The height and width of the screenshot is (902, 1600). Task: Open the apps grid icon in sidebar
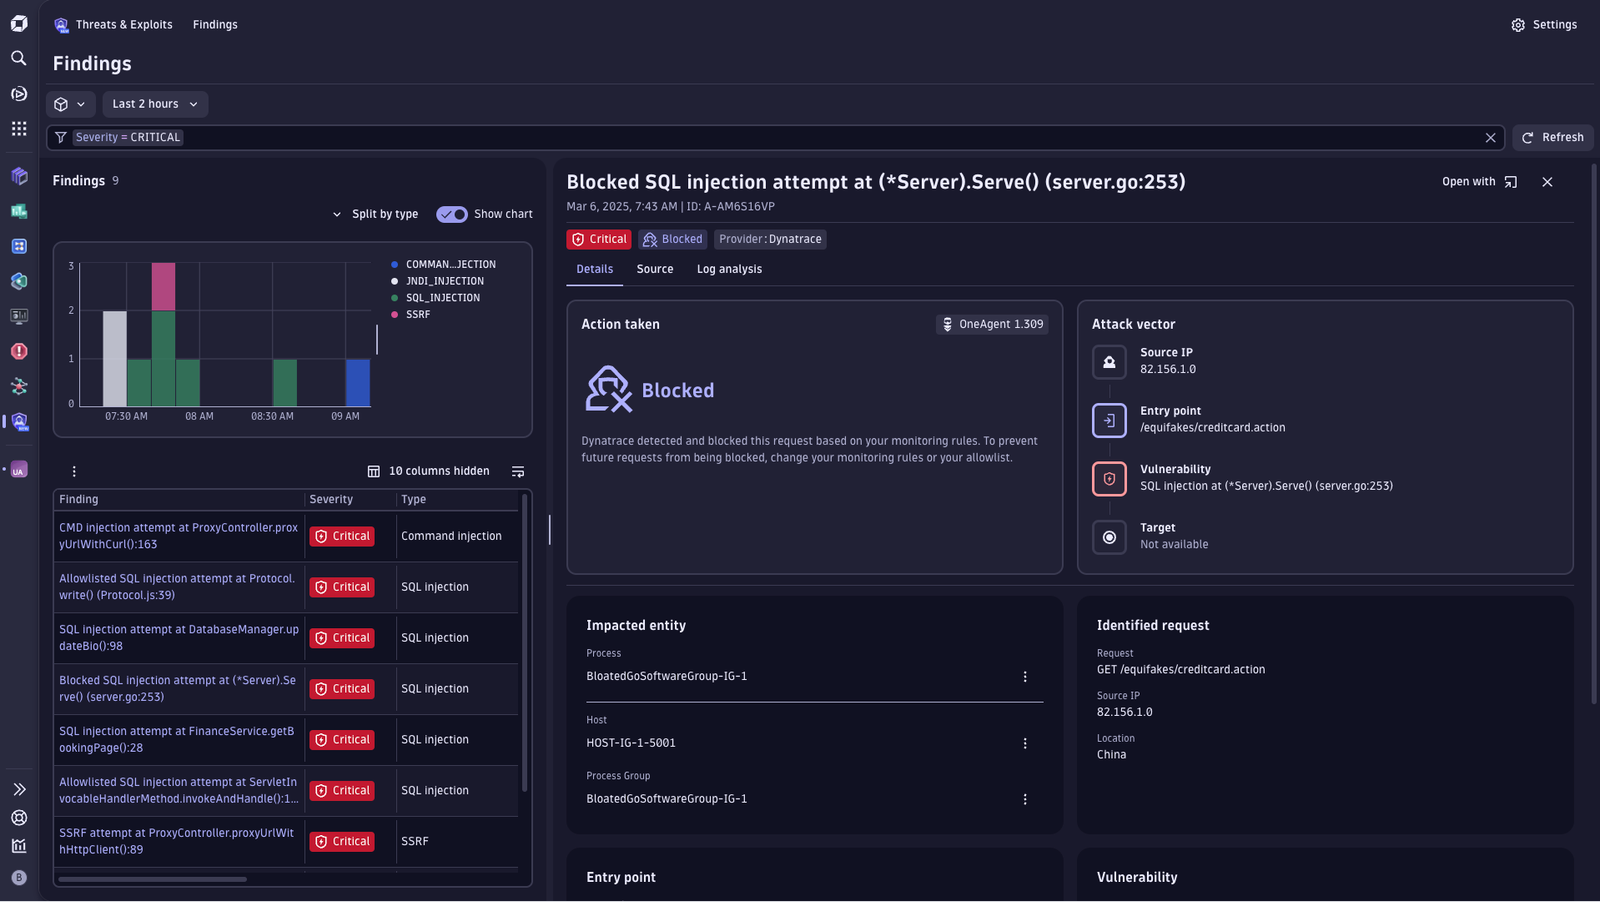click(x=19, y=129)
